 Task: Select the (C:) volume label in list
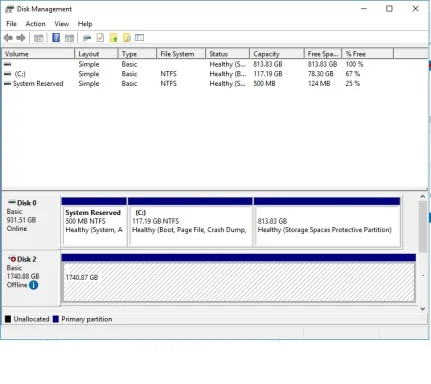[x=20, y=74]
